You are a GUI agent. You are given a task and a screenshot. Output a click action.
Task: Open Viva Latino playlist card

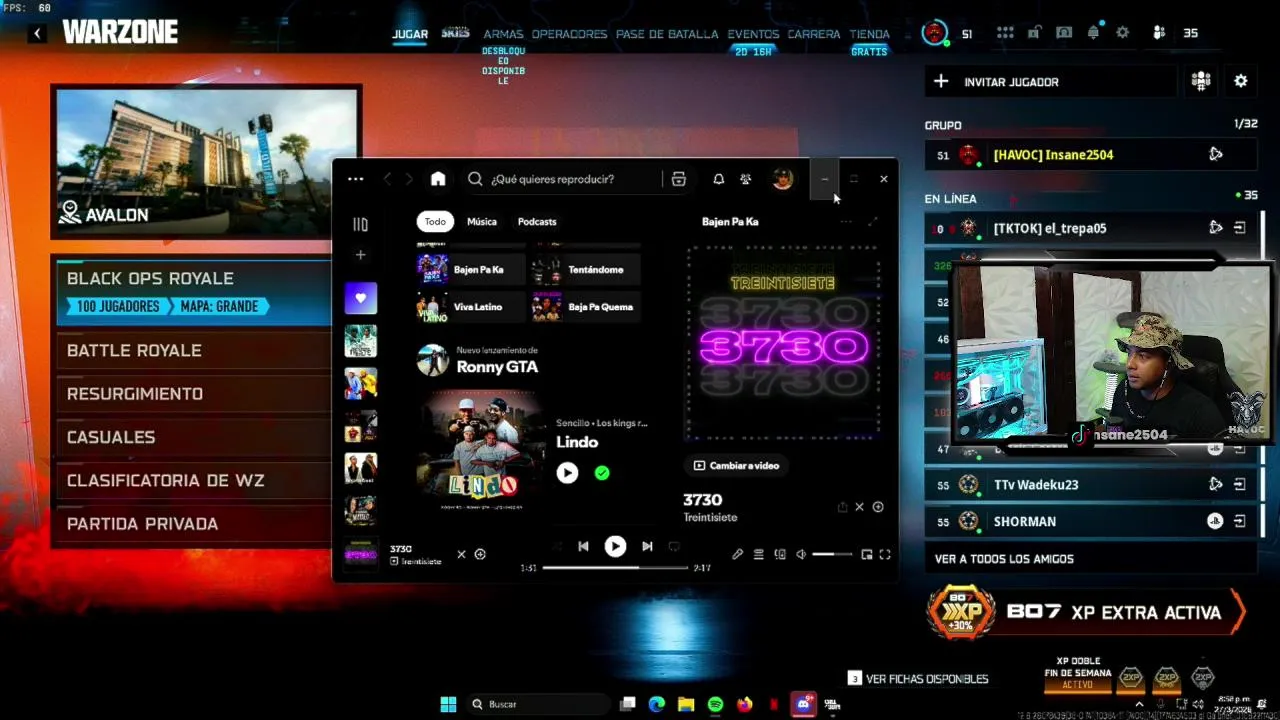click(471, 307)
